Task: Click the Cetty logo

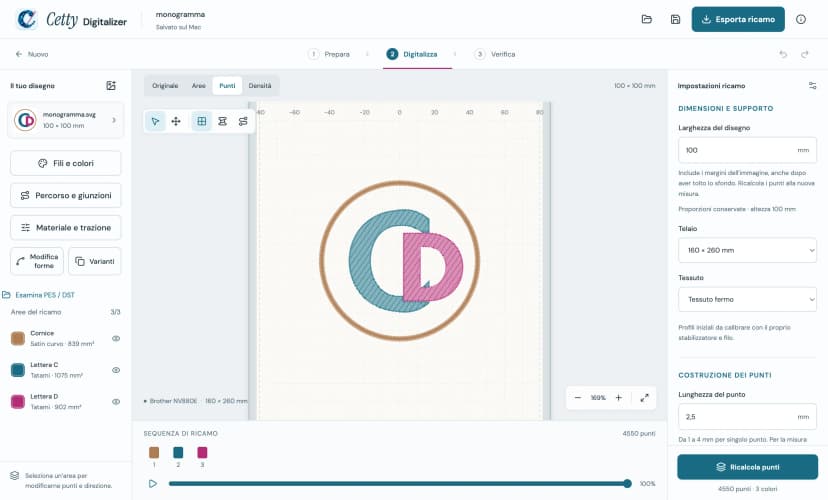Action: point(26,20)
